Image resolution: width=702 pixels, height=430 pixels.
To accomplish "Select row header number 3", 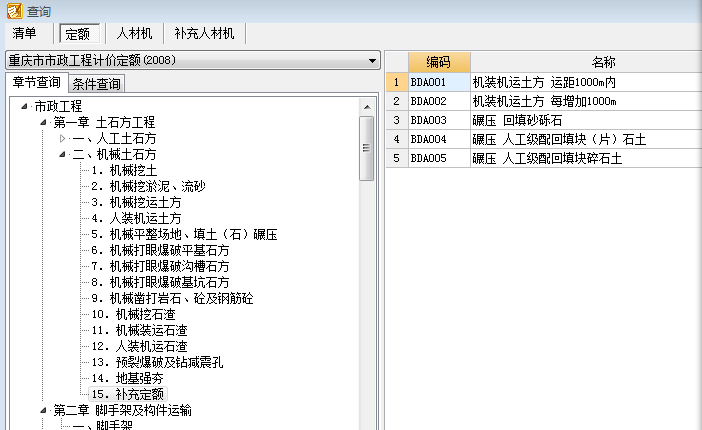I will tap(397, 120).
